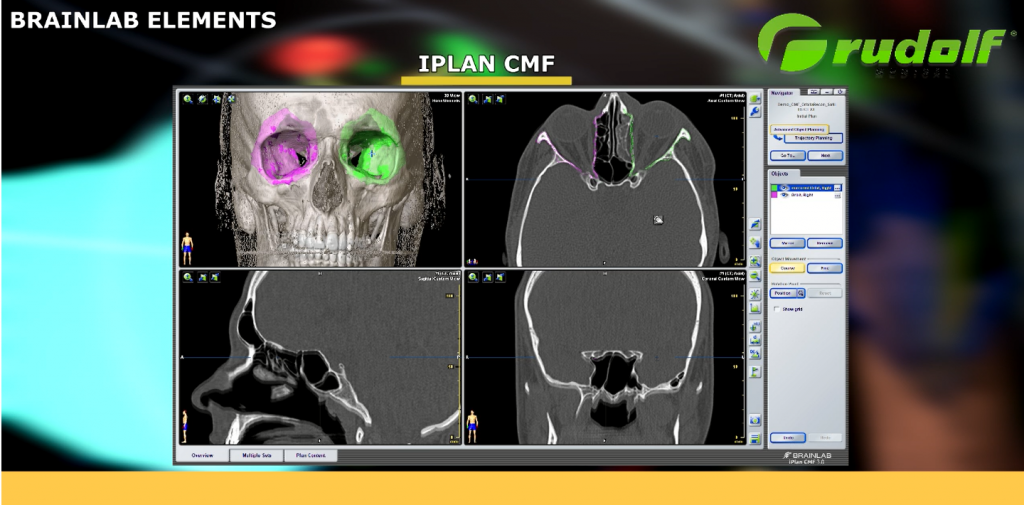Open the Plan Content tab
The height and width of the screenshot is (505, 1024).
coord(311,455)
